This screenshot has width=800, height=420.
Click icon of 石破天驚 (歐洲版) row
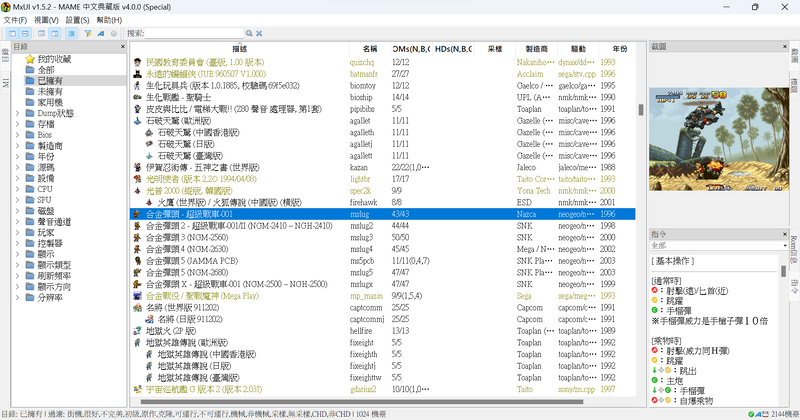click(137, 121)
